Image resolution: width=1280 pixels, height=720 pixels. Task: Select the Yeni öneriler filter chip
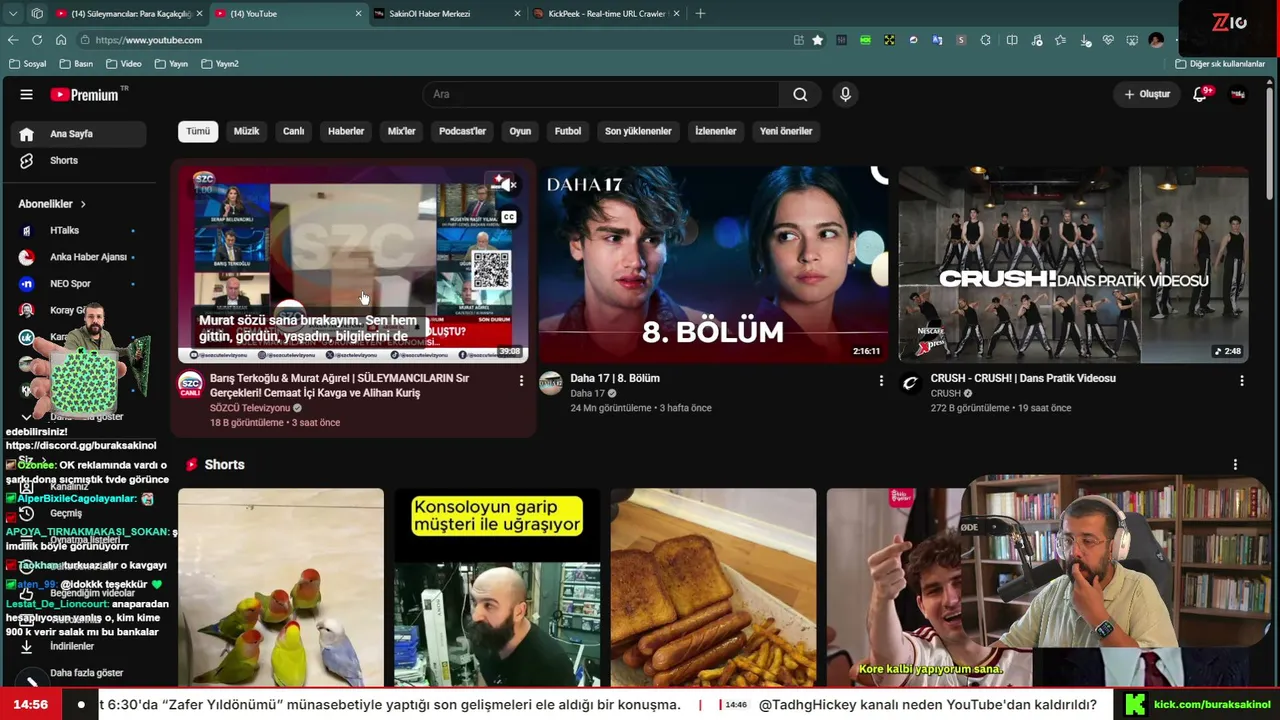tap(786, 131)
